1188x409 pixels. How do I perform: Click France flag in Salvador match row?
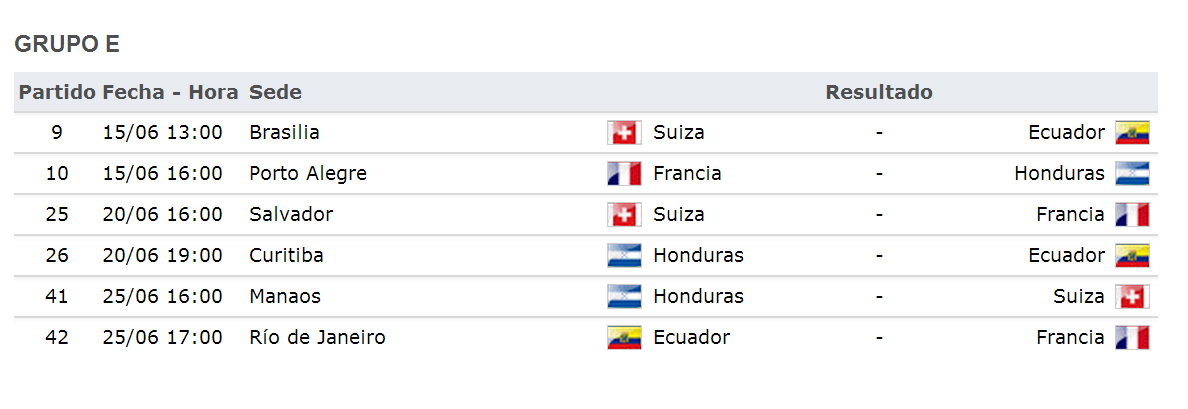(x=1132, y=214)
